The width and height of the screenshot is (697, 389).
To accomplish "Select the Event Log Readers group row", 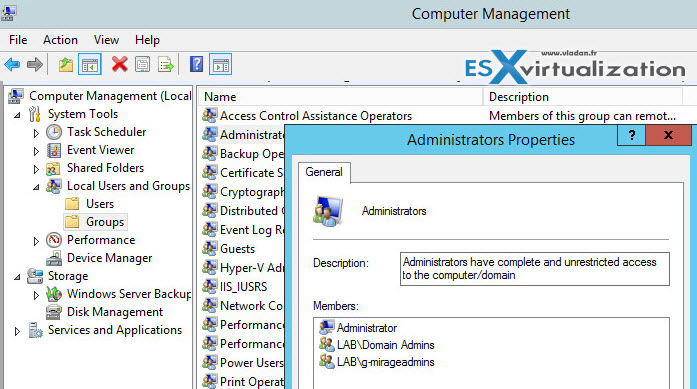I will 252,230.
